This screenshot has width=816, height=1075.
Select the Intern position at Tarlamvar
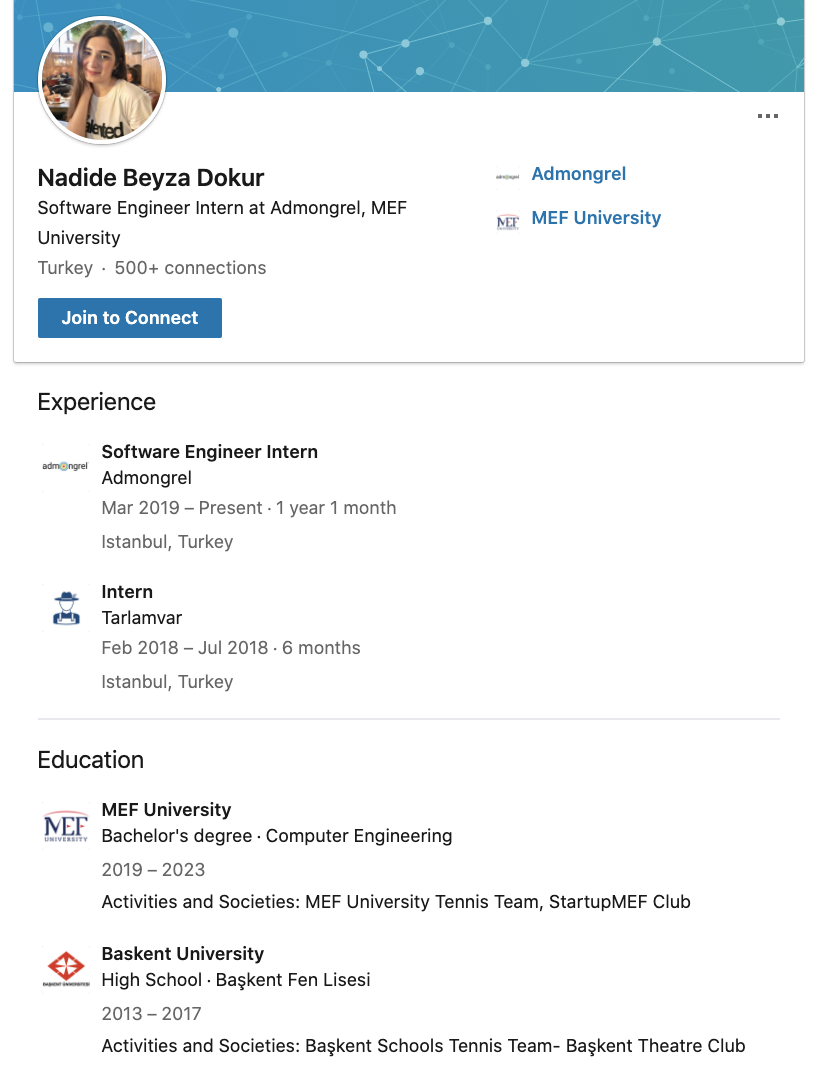click(127, 592)
